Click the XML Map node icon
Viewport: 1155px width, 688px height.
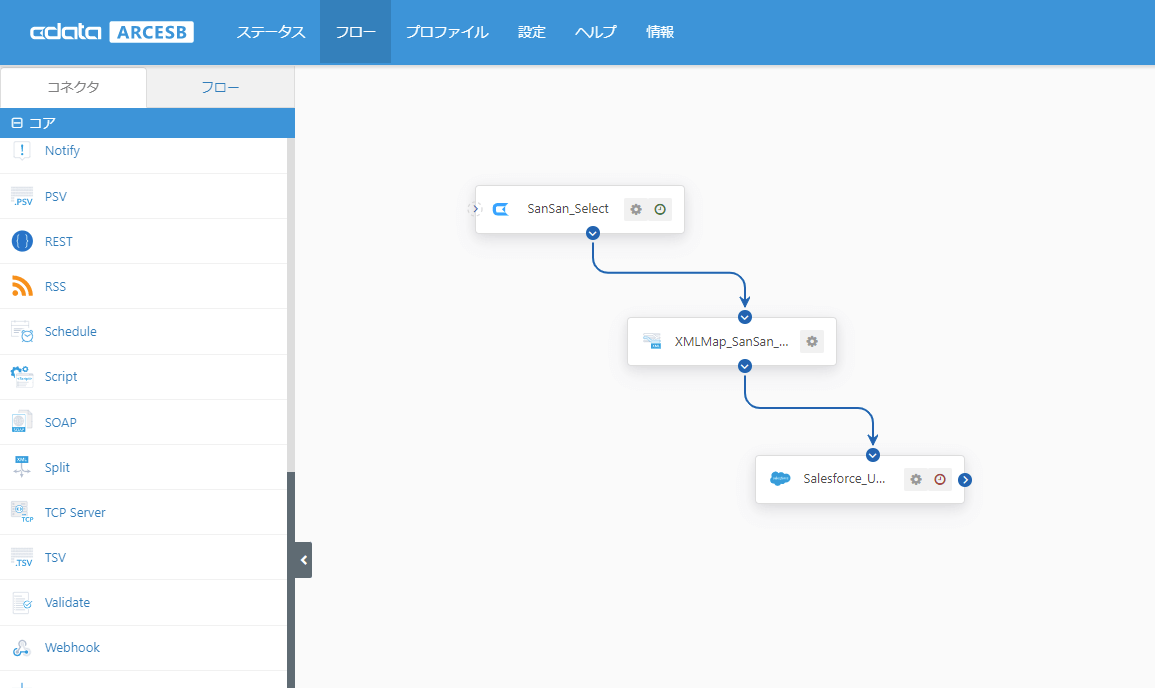pyautogui.click(x=652, y=341)
